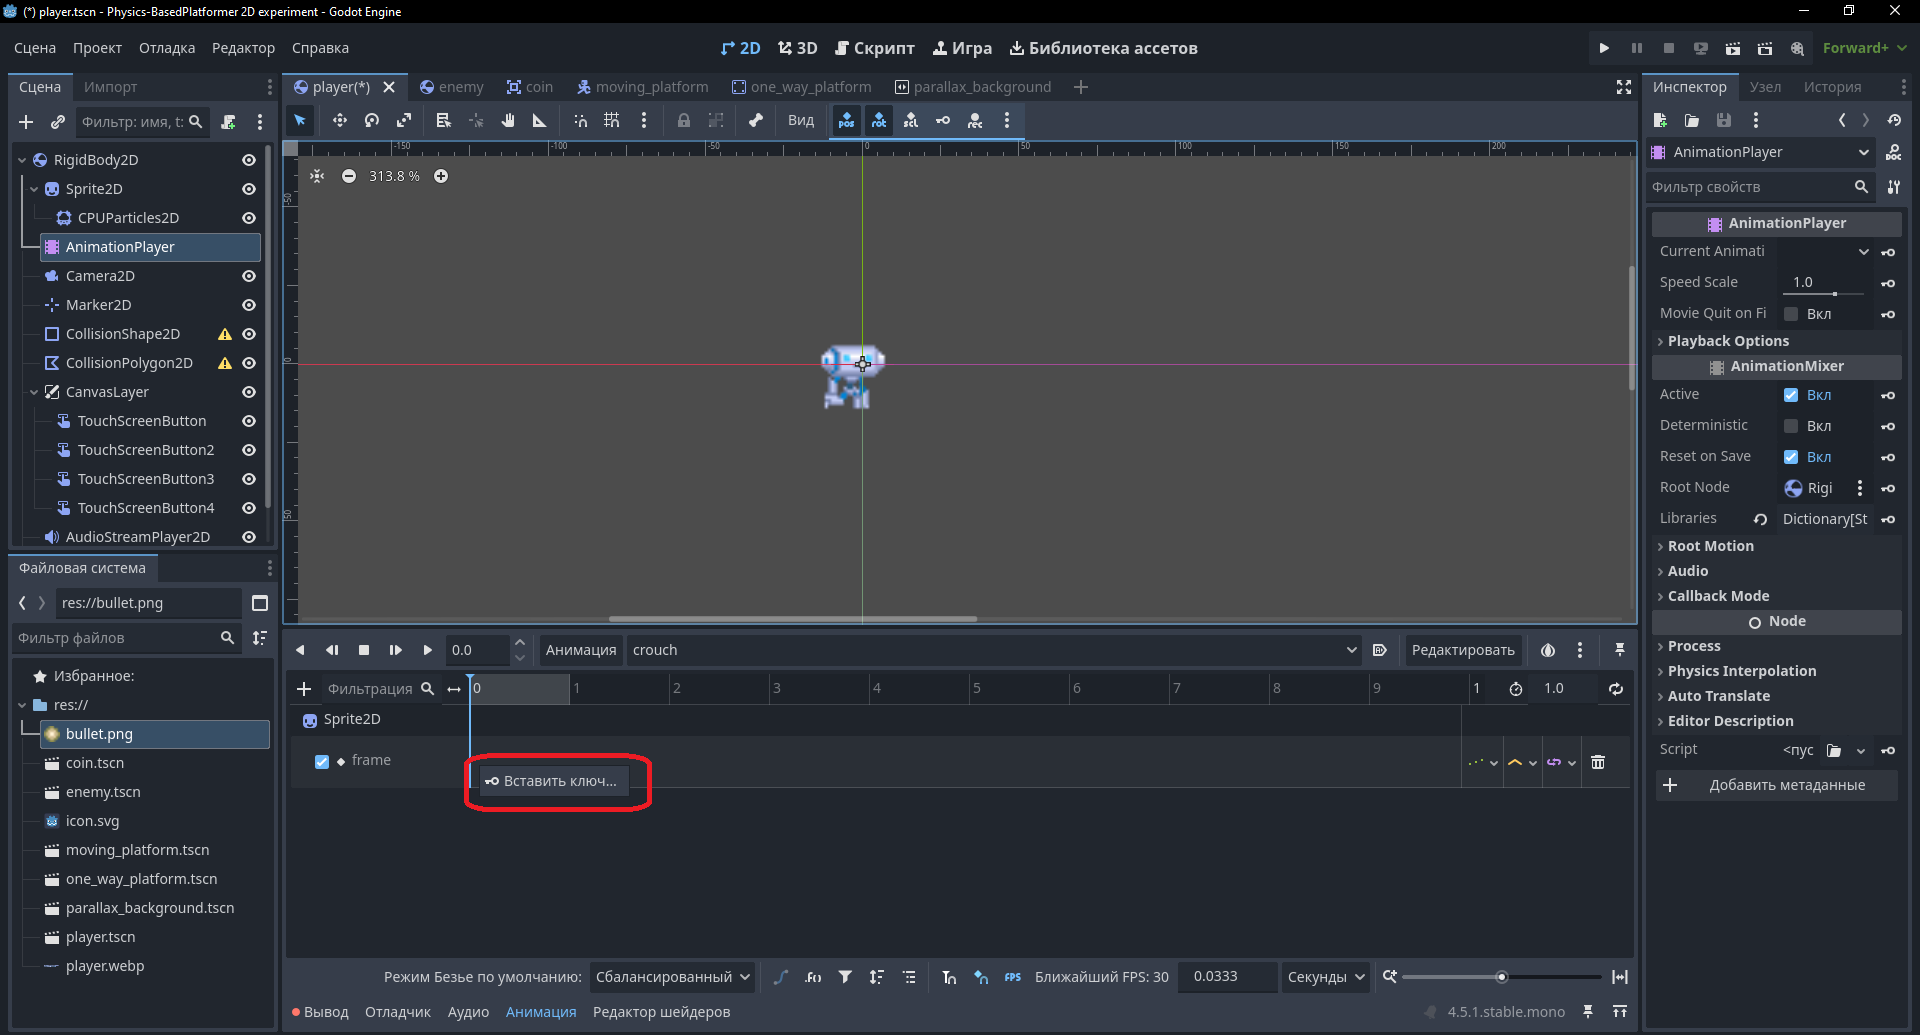Play the project with the run icon
Viewport: 1920px width, 1035px height.
[x=1604, y=48]
